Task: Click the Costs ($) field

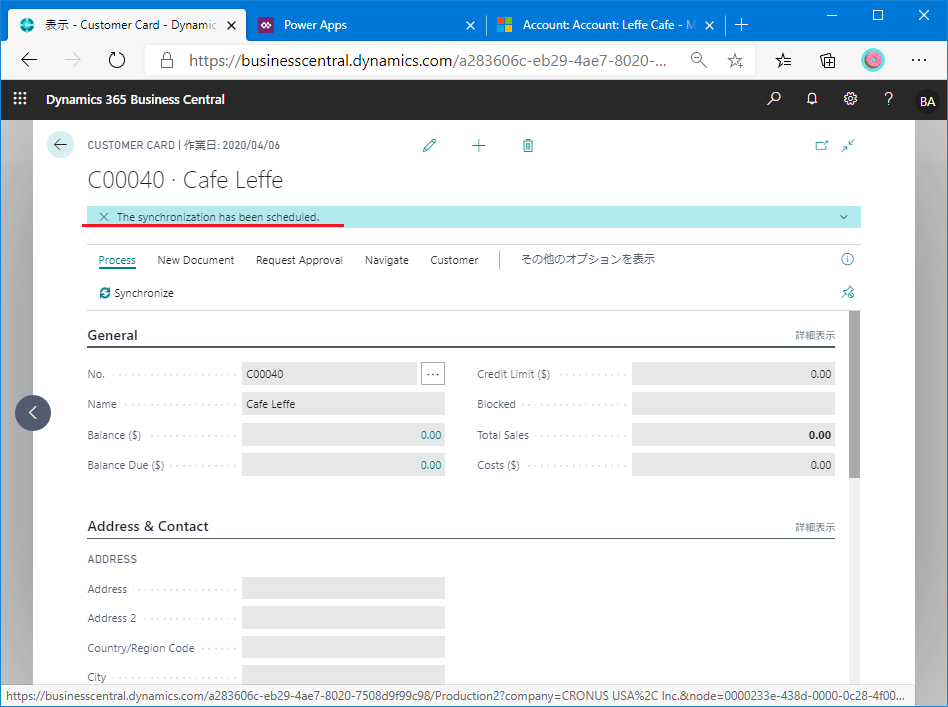Action: pos(733,465)
